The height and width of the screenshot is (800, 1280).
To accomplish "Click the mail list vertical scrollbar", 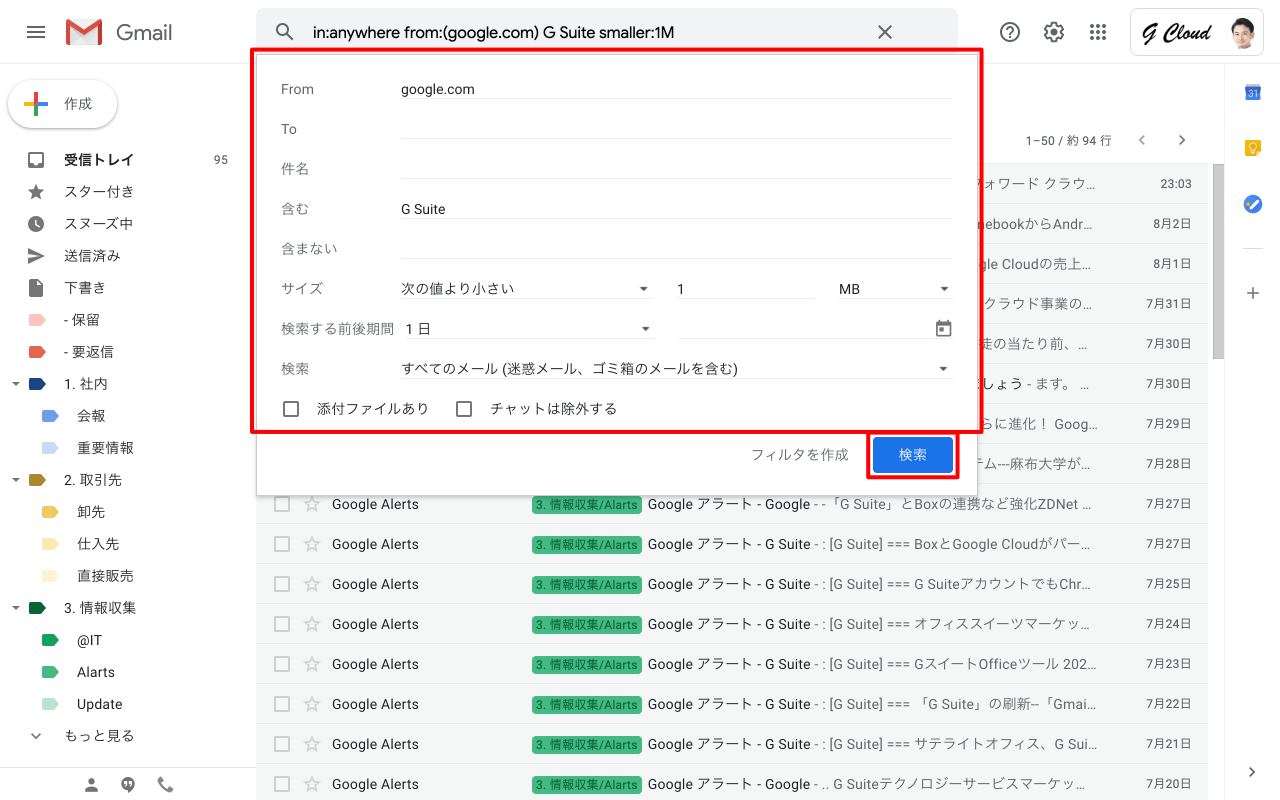I will coord(1218,261).
